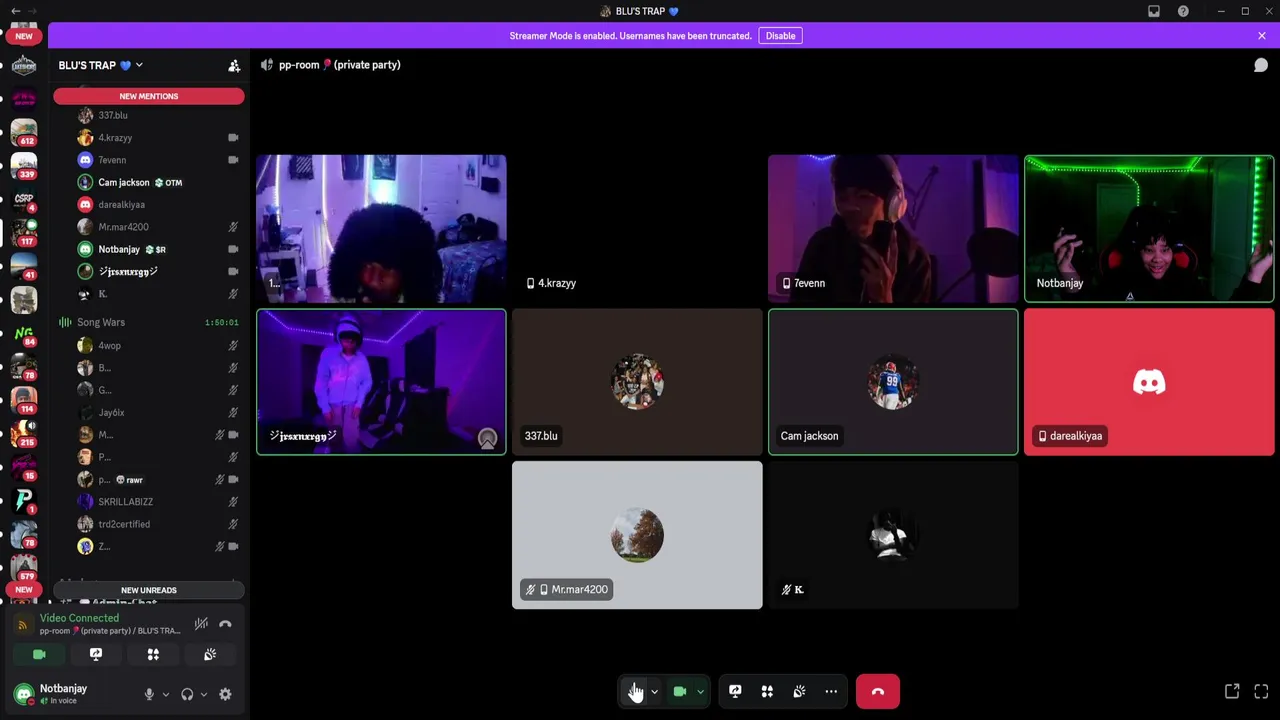The width and height of the screenshot is (1280, 720).
Task: Focus the 7evenn video tile
Action: click(x=893, y=228)
